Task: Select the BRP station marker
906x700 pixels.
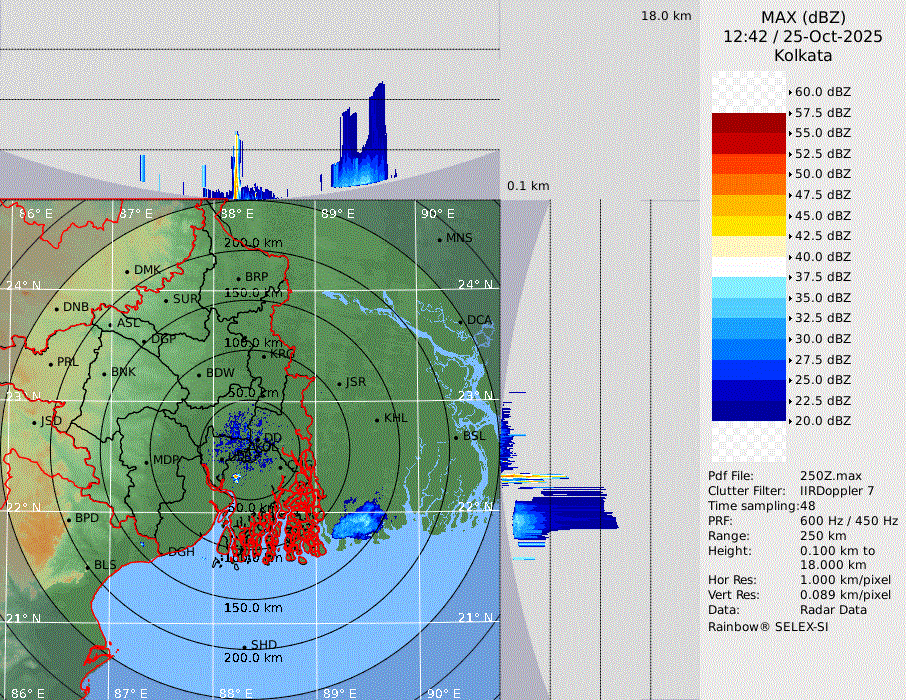Action: [238, 278]
